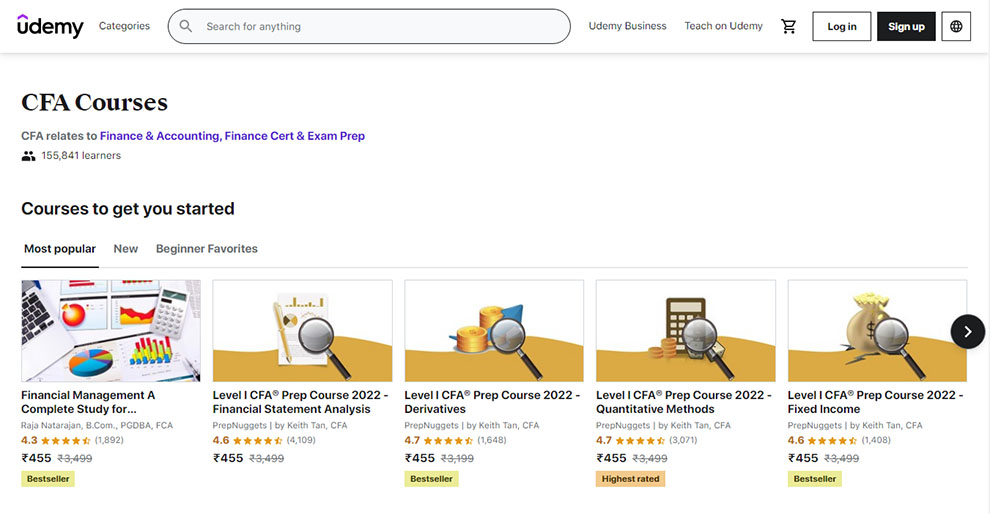The height and width of the screenshot is (514, 990).
Task: Open the Derivatives course thumbnail
Action: pos(494,330)
